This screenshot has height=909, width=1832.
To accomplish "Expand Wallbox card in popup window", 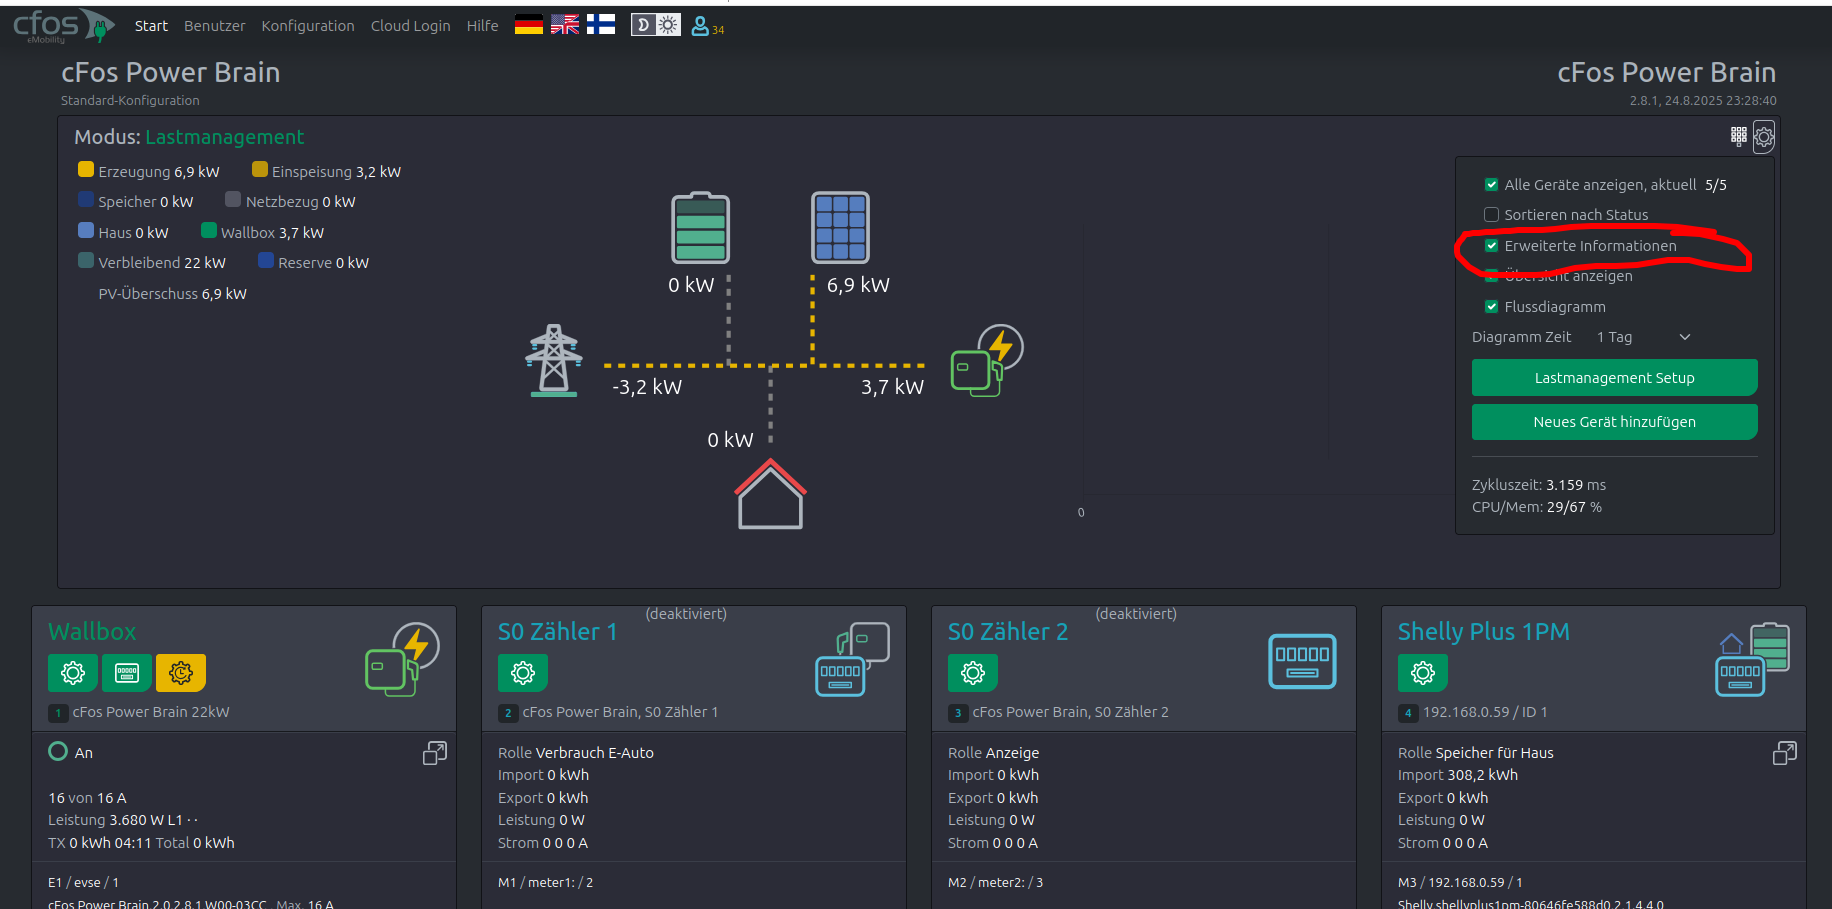I will pos(435,753).
